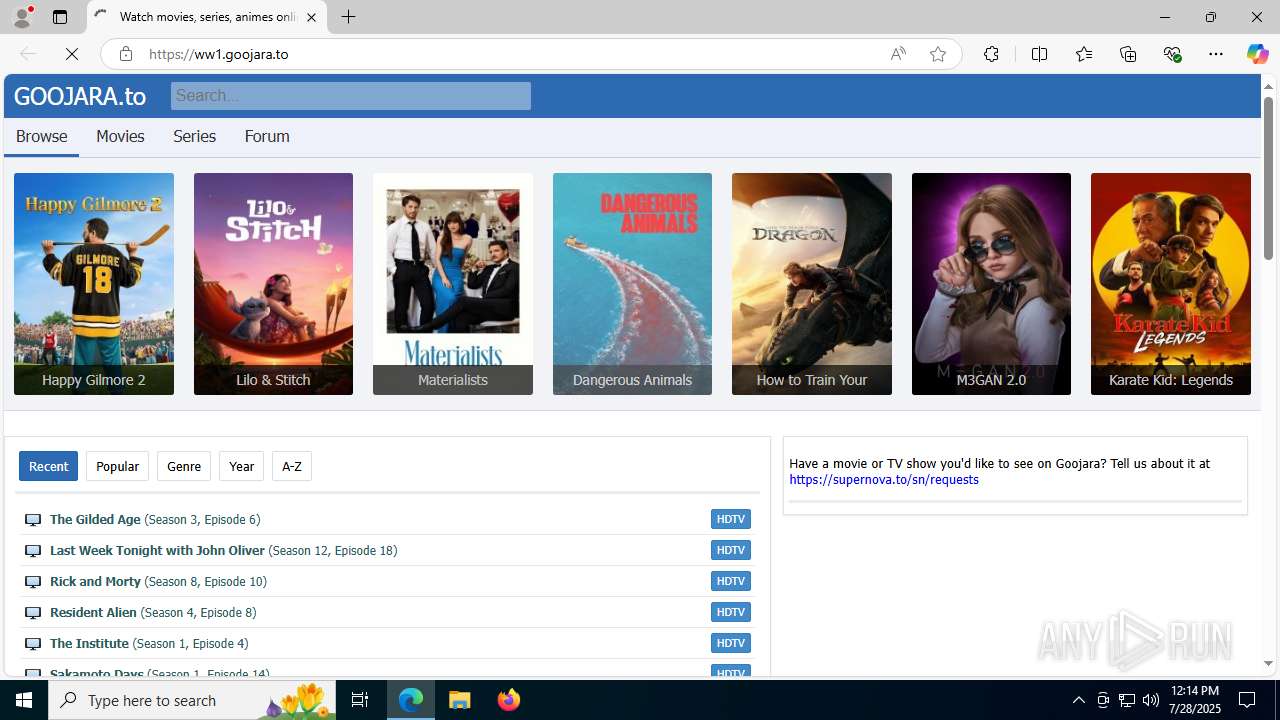1280x720 pixels.
Task: Click TV icon beside Last Week Tonight
Action: 33,551
